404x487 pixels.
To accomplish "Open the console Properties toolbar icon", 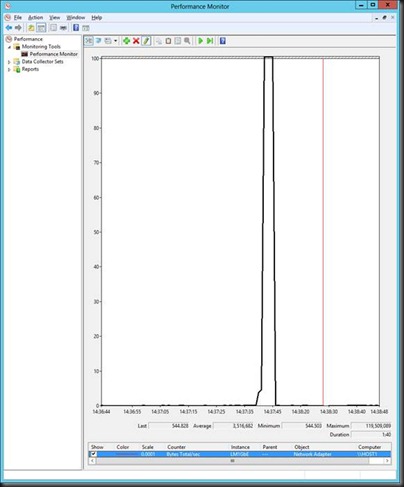I will coord(53,28).
